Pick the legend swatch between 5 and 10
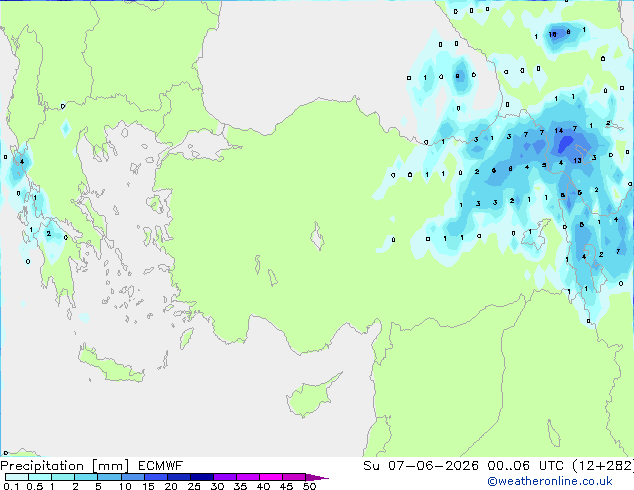 [x=109, y=477]
